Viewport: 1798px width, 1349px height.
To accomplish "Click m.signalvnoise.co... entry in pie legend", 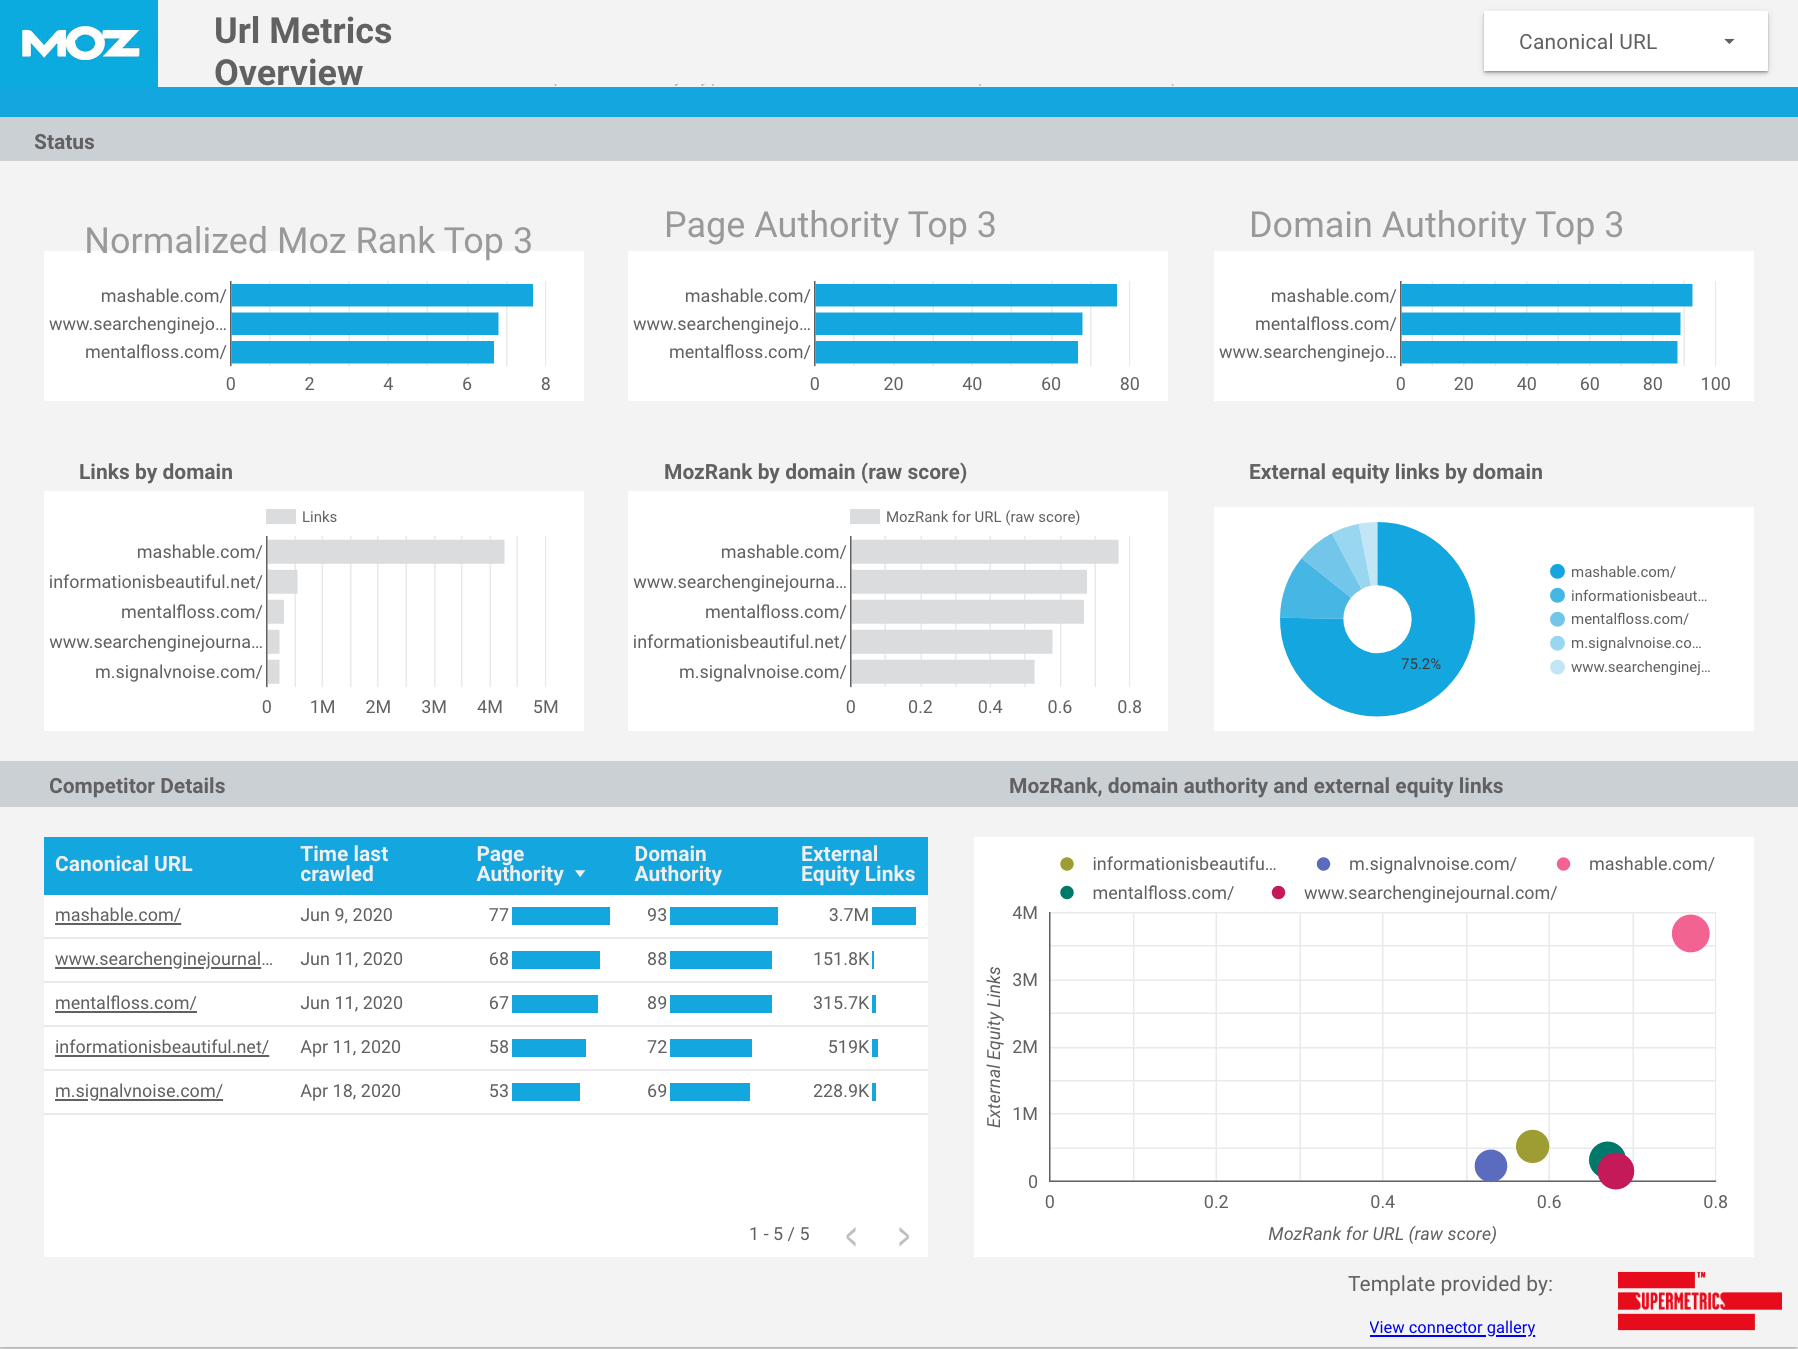I will [1626, 643].
